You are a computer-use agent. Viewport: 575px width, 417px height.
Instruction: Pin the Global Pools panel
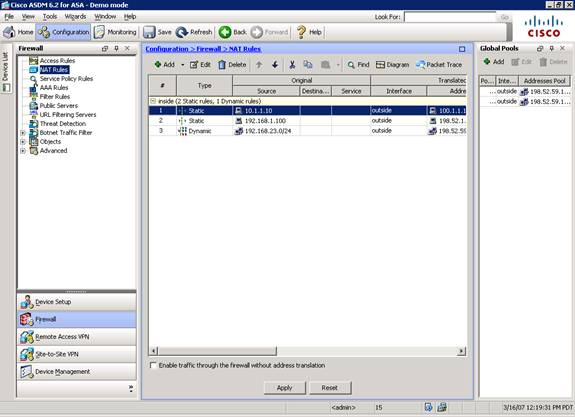pyautogui.click(x=551, y=48)
